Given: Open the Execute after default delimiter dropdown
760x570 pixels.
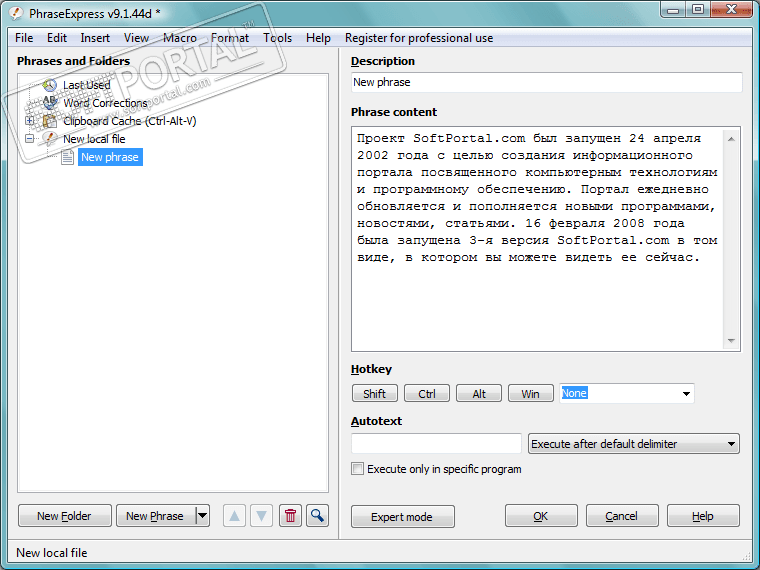Looking at the screenshot, I should click(x=633, y=443).
